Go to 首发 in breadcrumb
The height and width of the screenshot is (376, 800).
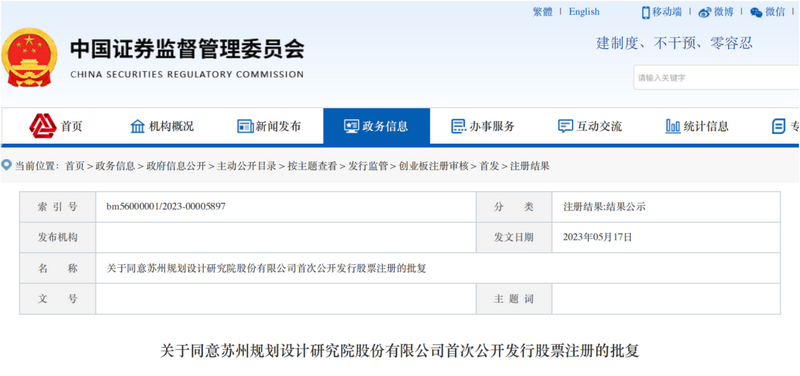[x=489, y=166]
